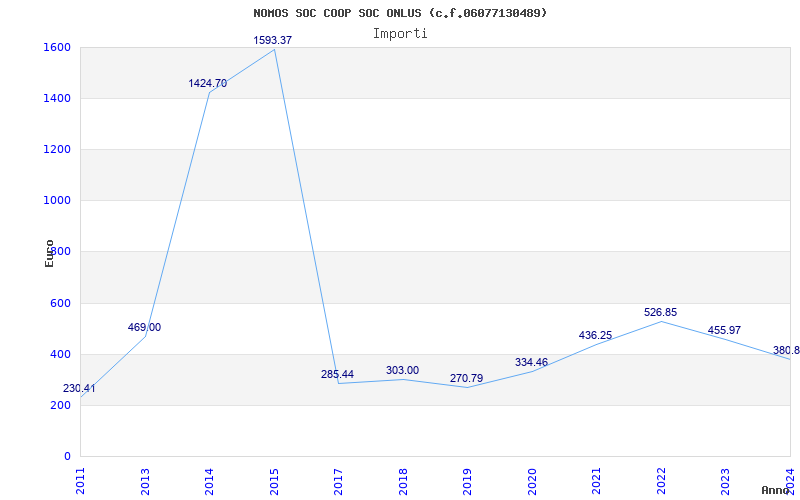Select the 2013 x-axis year label

coord(145,482)
